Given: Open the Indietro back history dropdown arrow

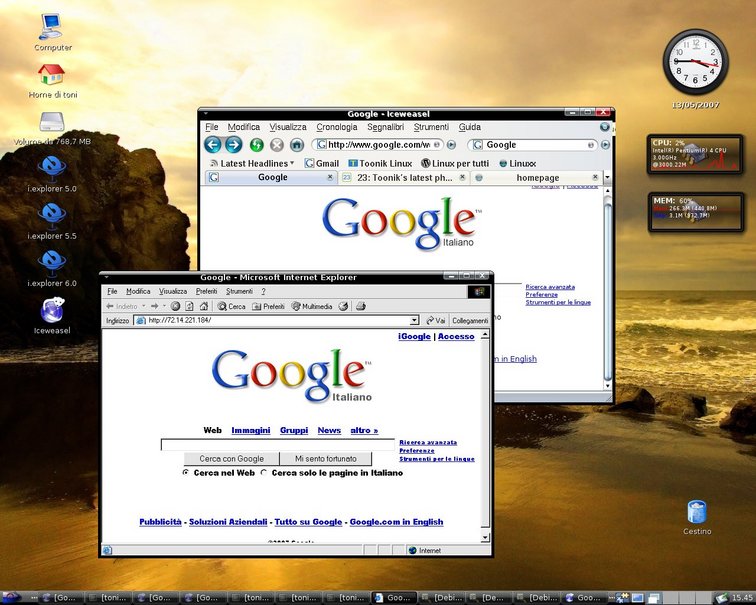Looking at the screenshot, I should (143, 306).
